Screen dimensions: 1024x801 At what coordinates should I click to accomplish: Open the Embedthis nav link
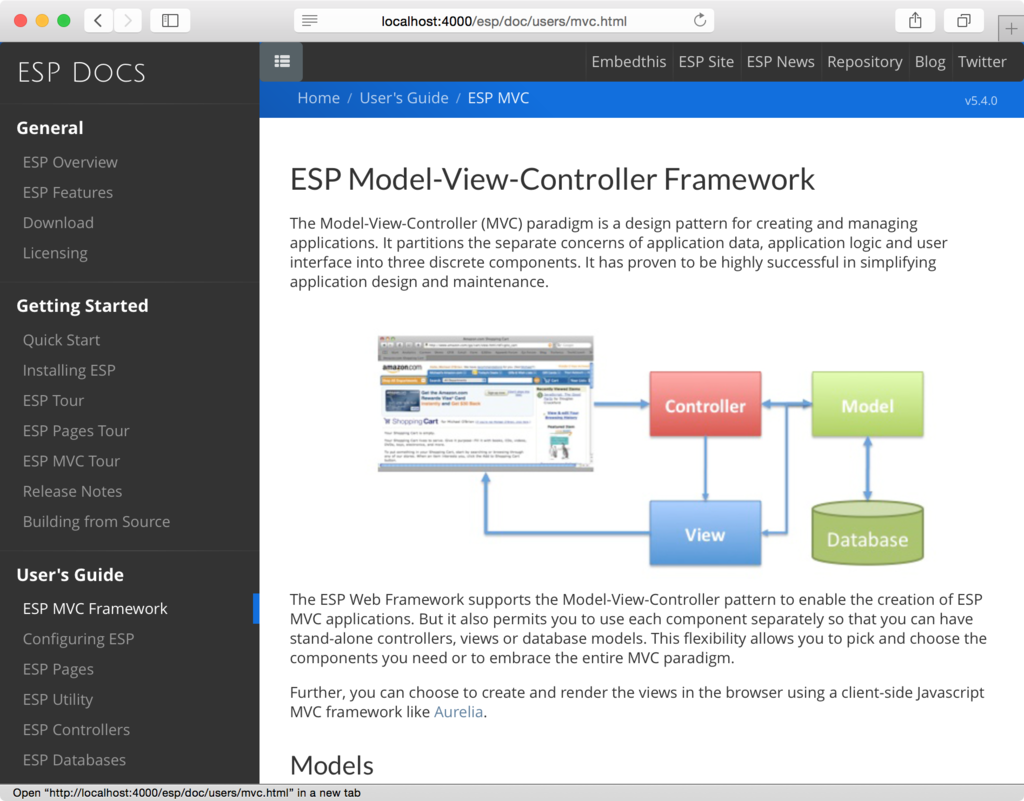(x=628, y=62)
